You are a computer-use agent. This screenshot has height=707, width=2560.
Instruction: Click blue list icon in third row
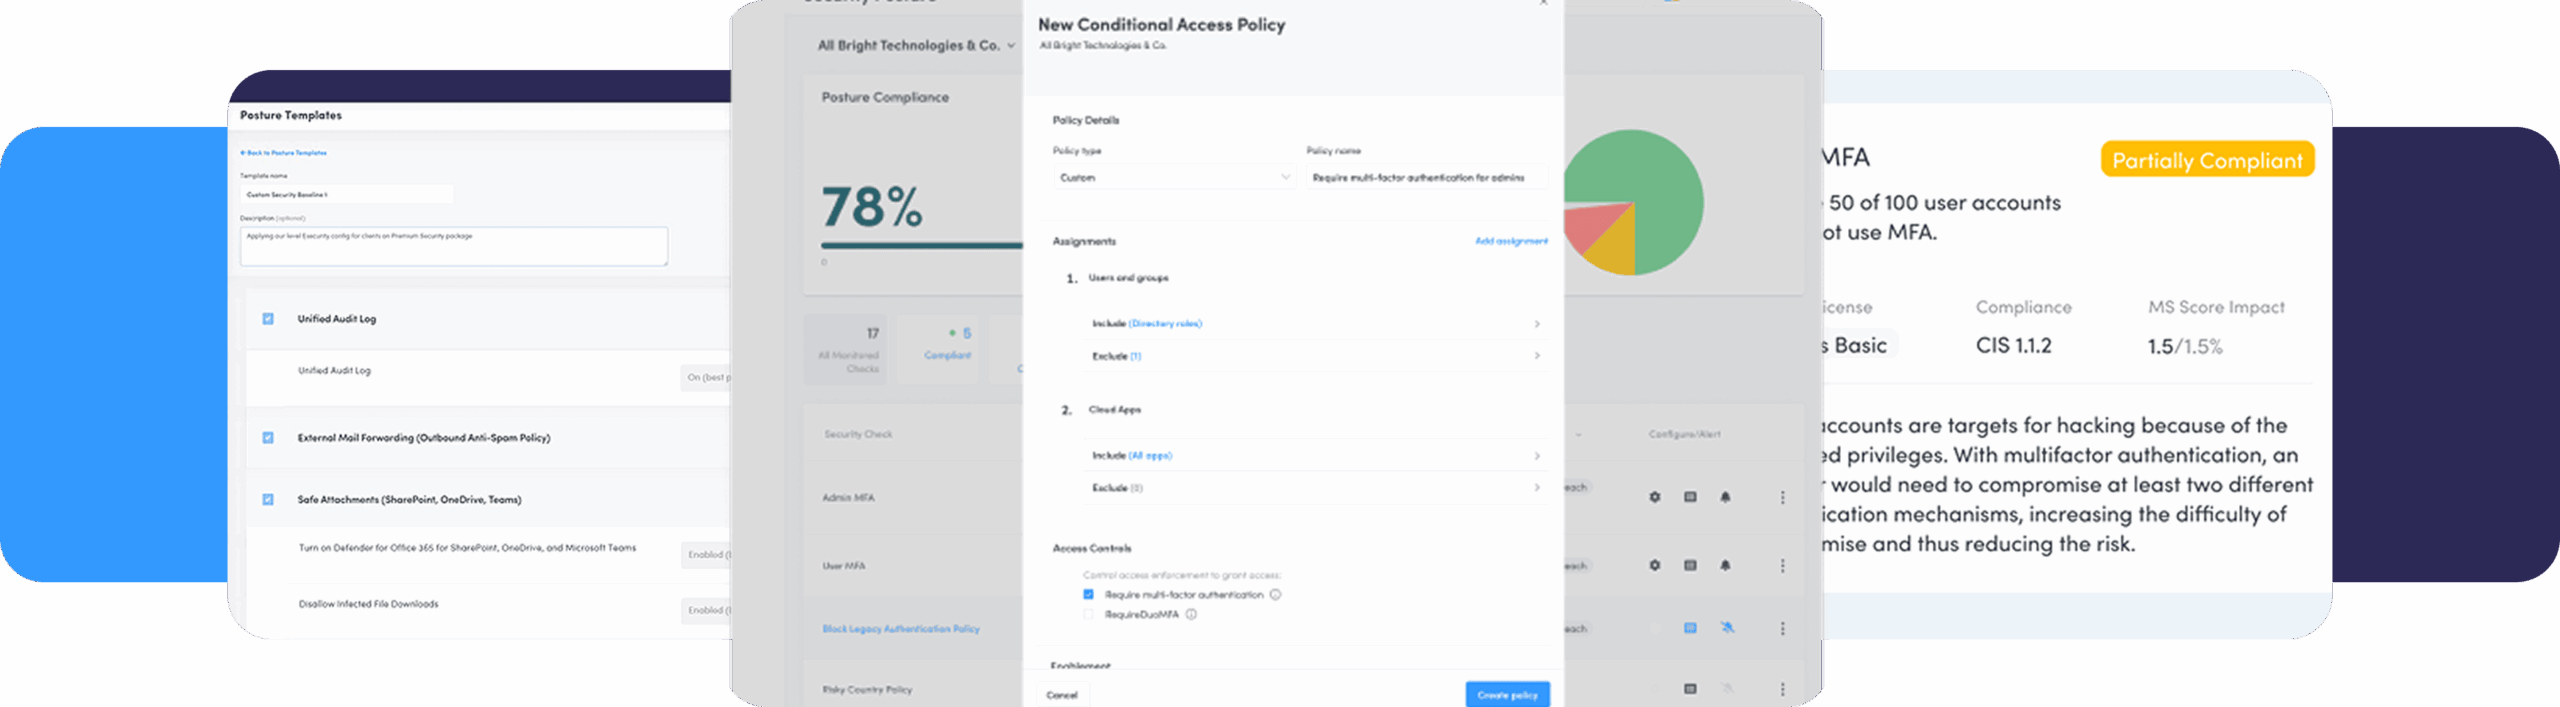click(1690, 628)
